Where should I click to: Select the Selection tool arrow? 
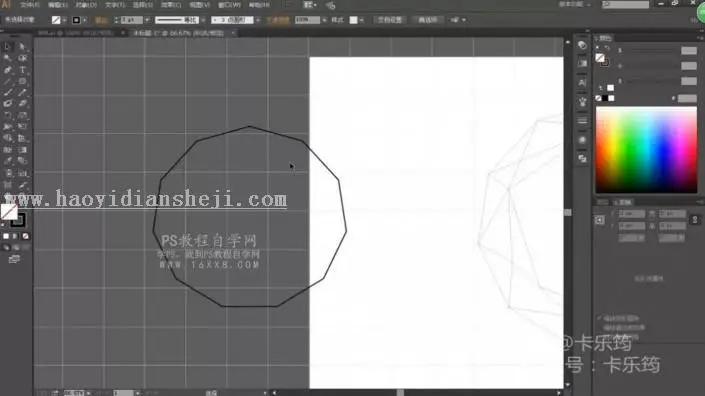pos(8,47)
